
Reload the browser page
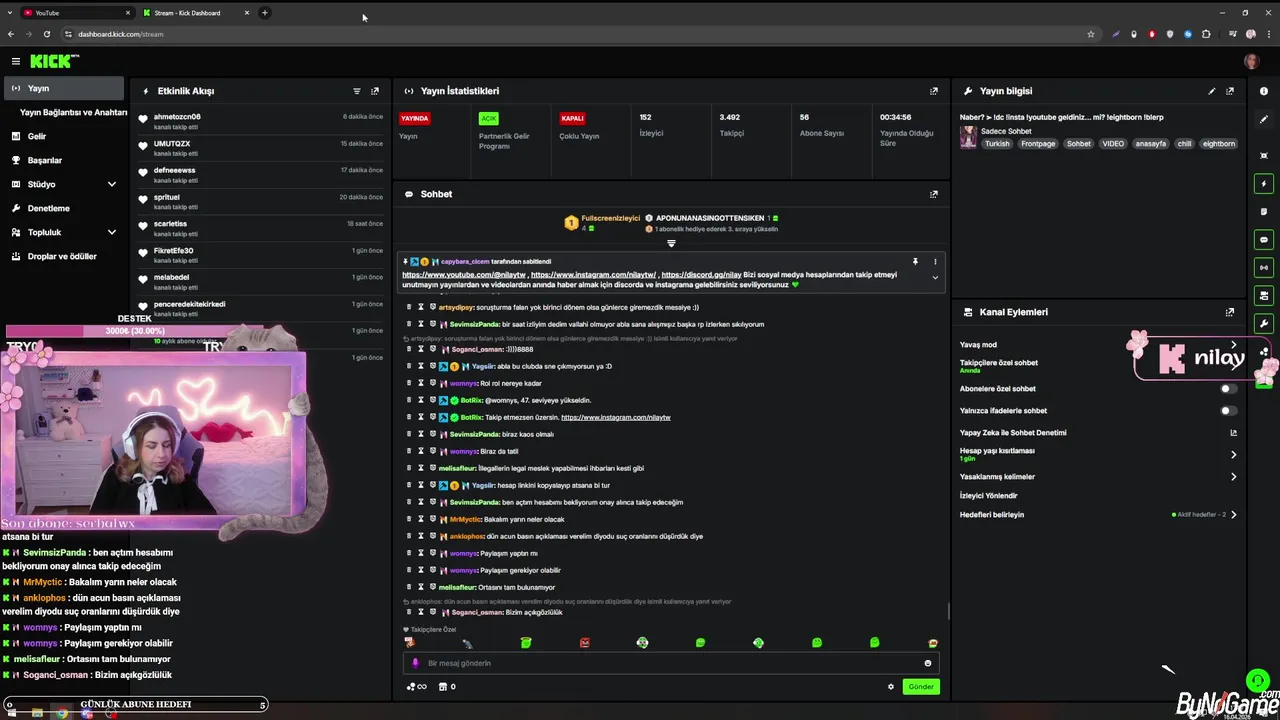46,34
